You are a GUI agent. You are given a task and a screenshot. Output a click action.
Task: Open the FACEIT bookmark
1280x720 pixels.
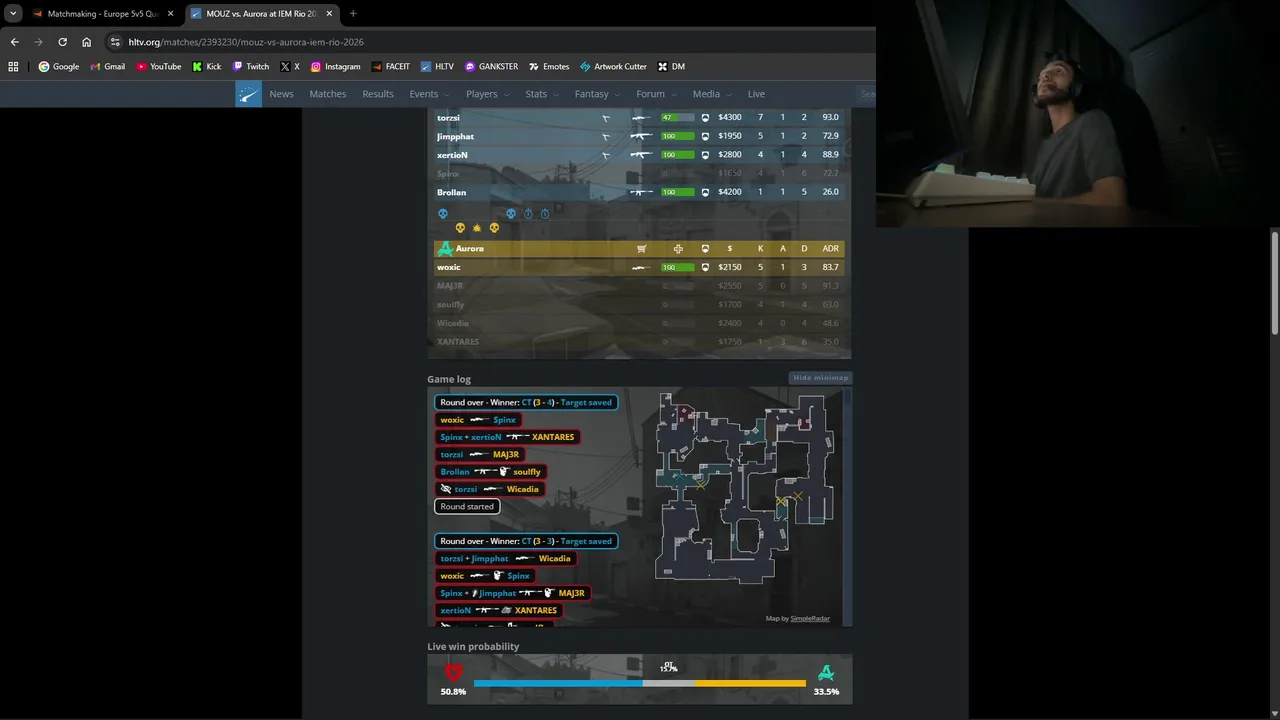(390, 67)
